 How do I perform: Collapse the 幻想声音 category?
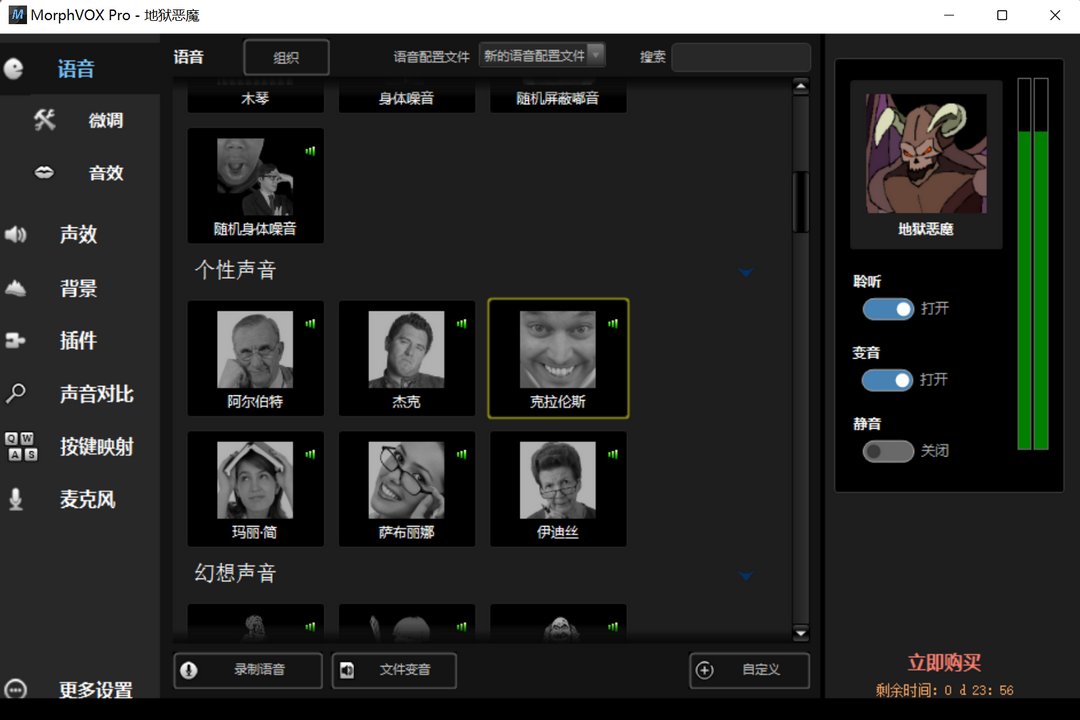(x=745, y=575)
